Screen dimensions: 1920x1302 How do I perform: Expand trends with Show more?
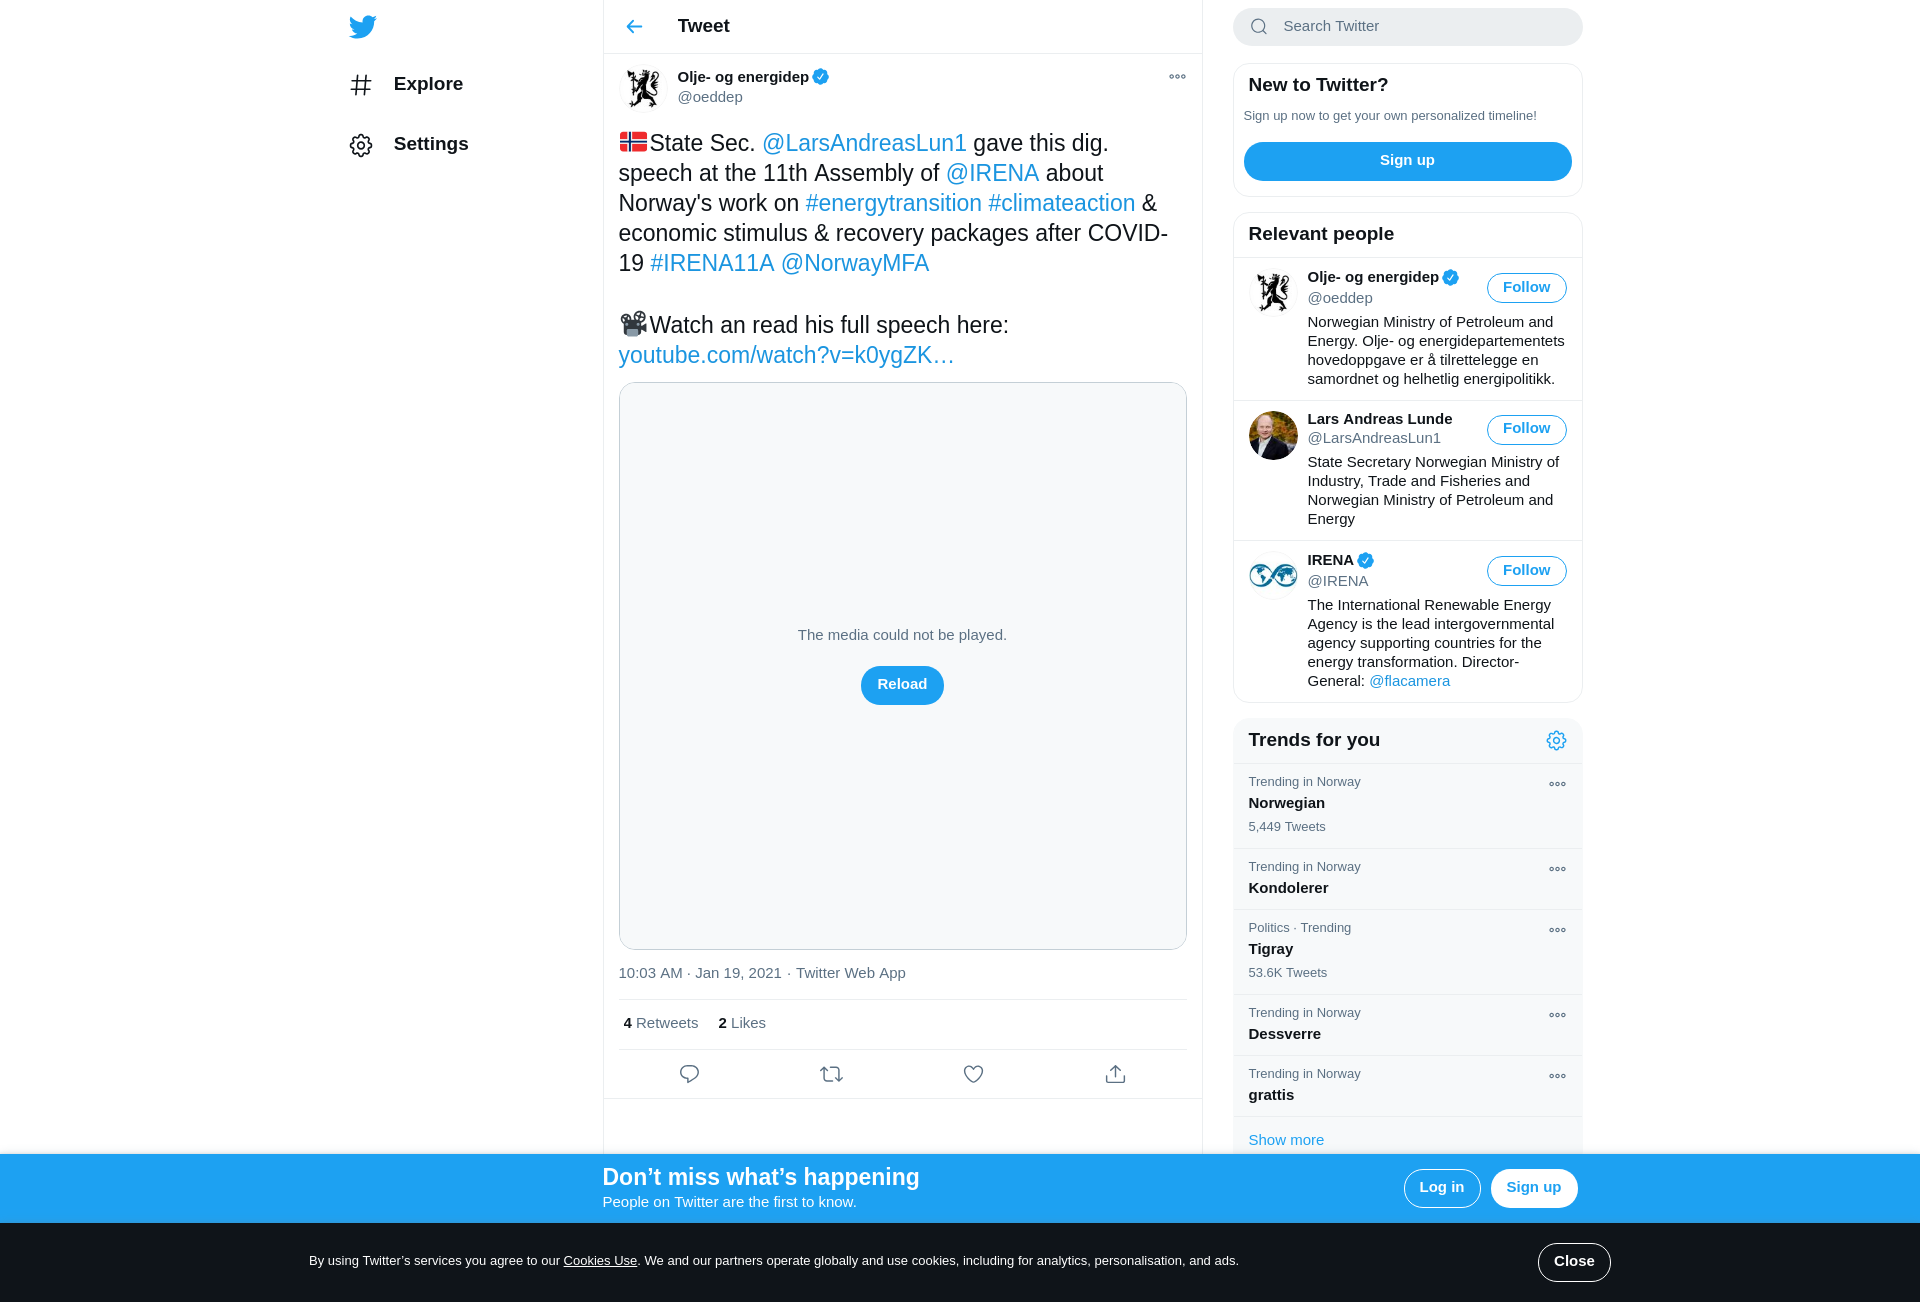1286,1140
